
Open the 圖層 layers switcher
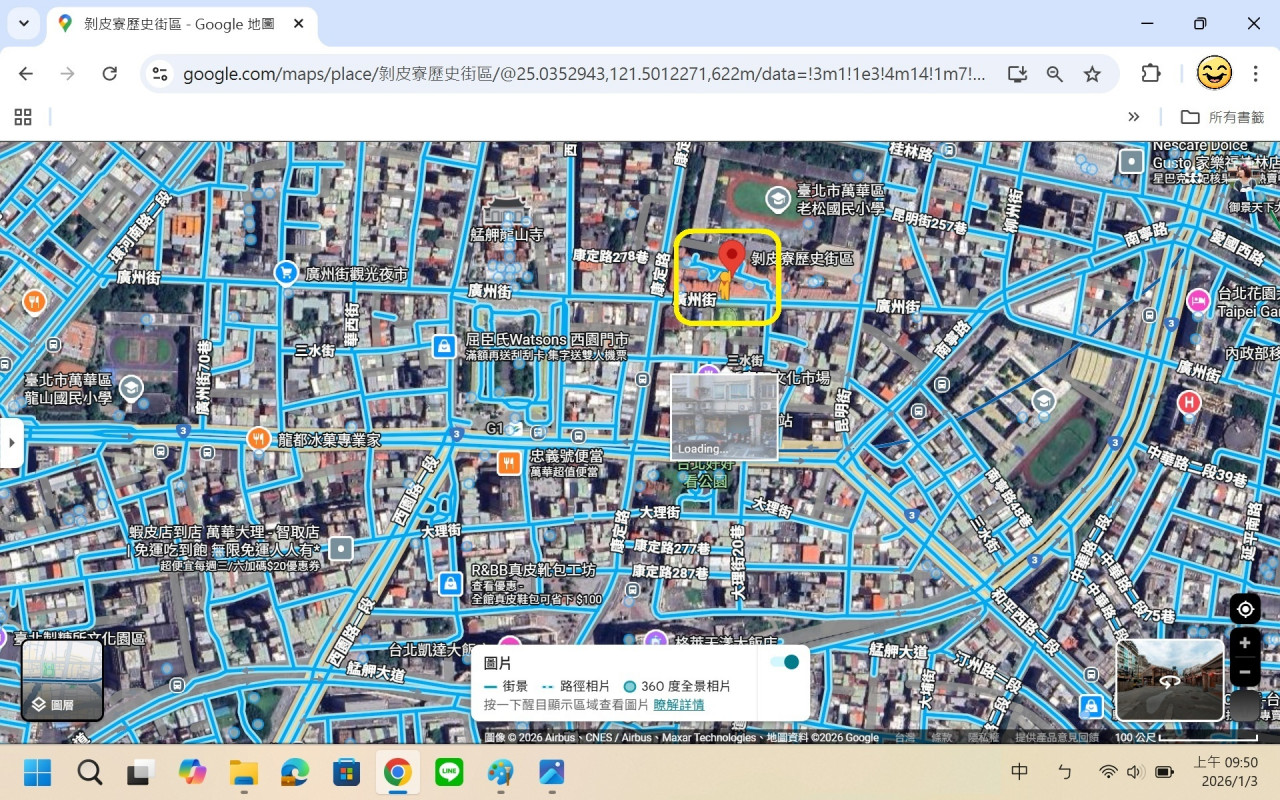pos(62,680)
